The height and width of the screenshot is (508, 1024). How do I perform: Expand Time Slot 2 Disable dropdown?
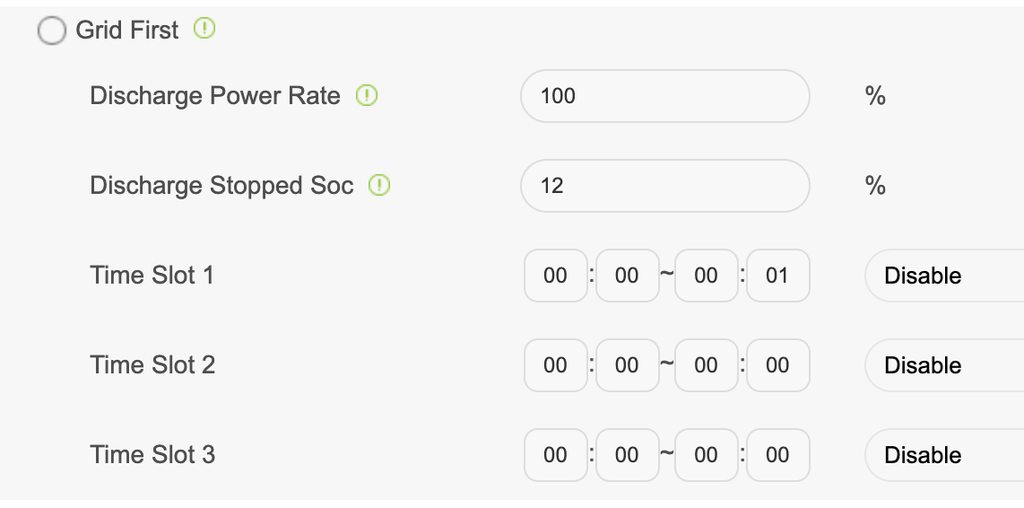(x=943, y=365)
